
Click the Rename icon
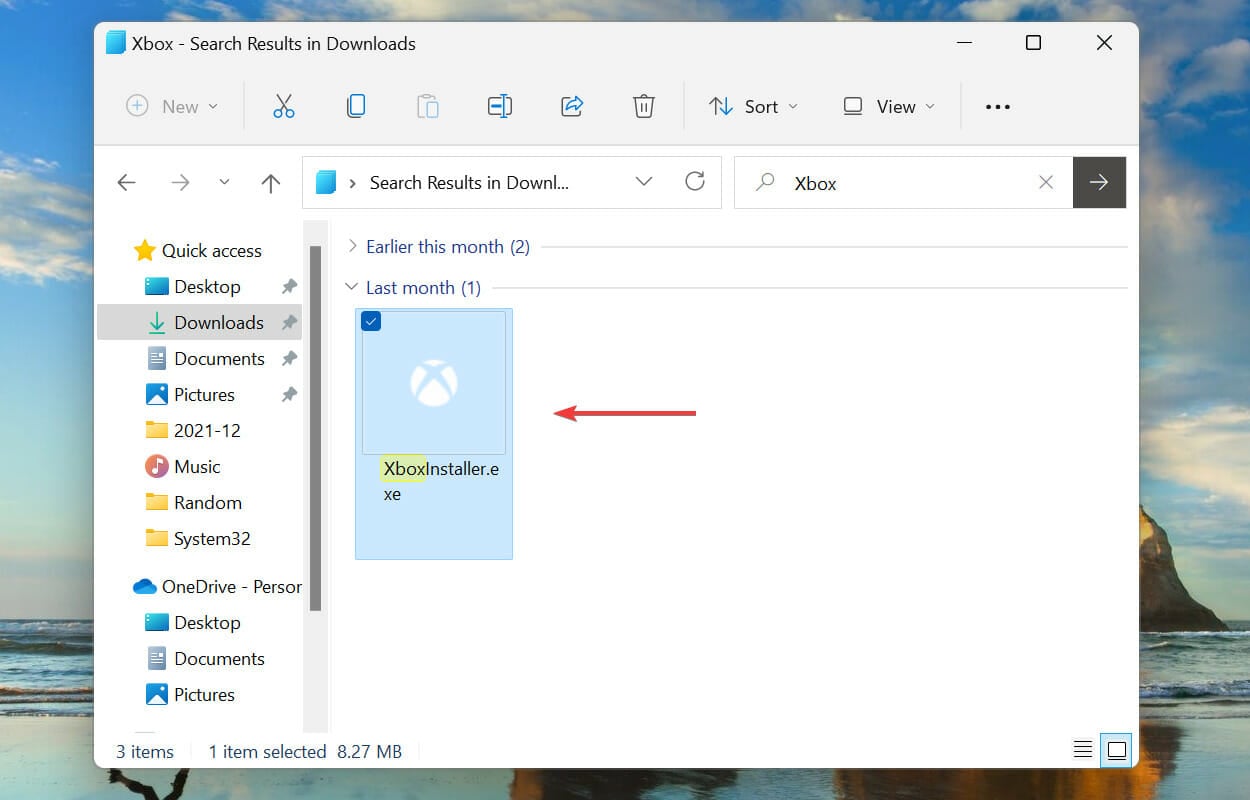point(500,106)
